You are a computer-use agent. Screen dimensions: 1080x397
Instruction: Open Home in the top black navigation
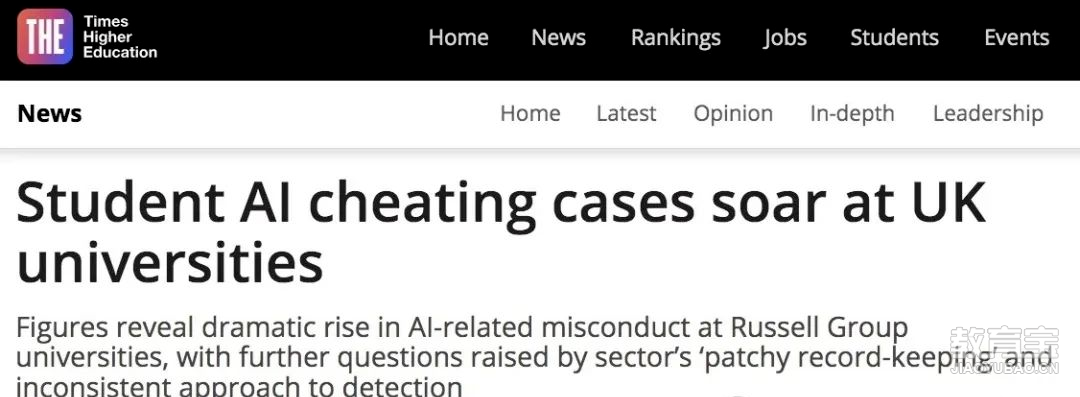tap(458, 37)
